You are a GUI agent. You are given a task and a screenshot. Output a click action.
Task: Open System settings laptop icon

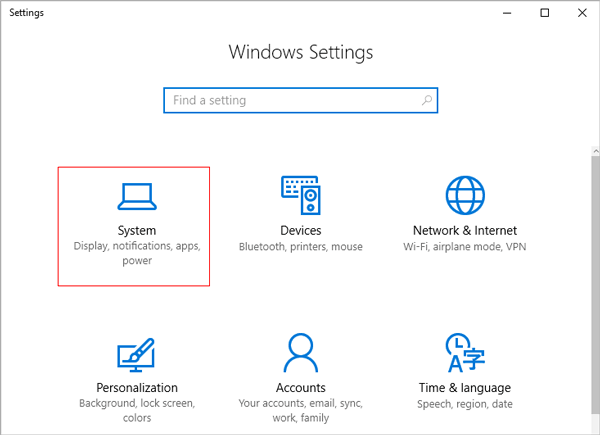pyautogui.click(x=137, y=197)
